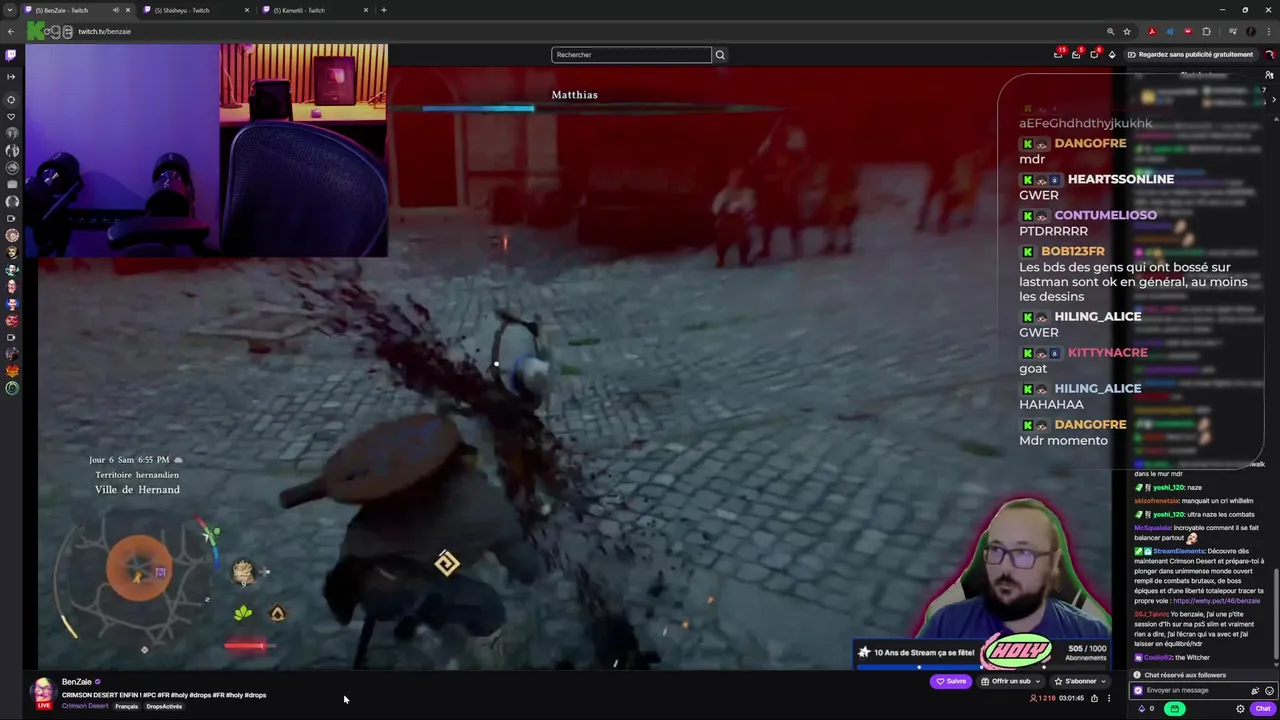This screenshot has width=1280, height=720.
Task: Bookmark this page with the star icon
Action: pos(1127,31)
